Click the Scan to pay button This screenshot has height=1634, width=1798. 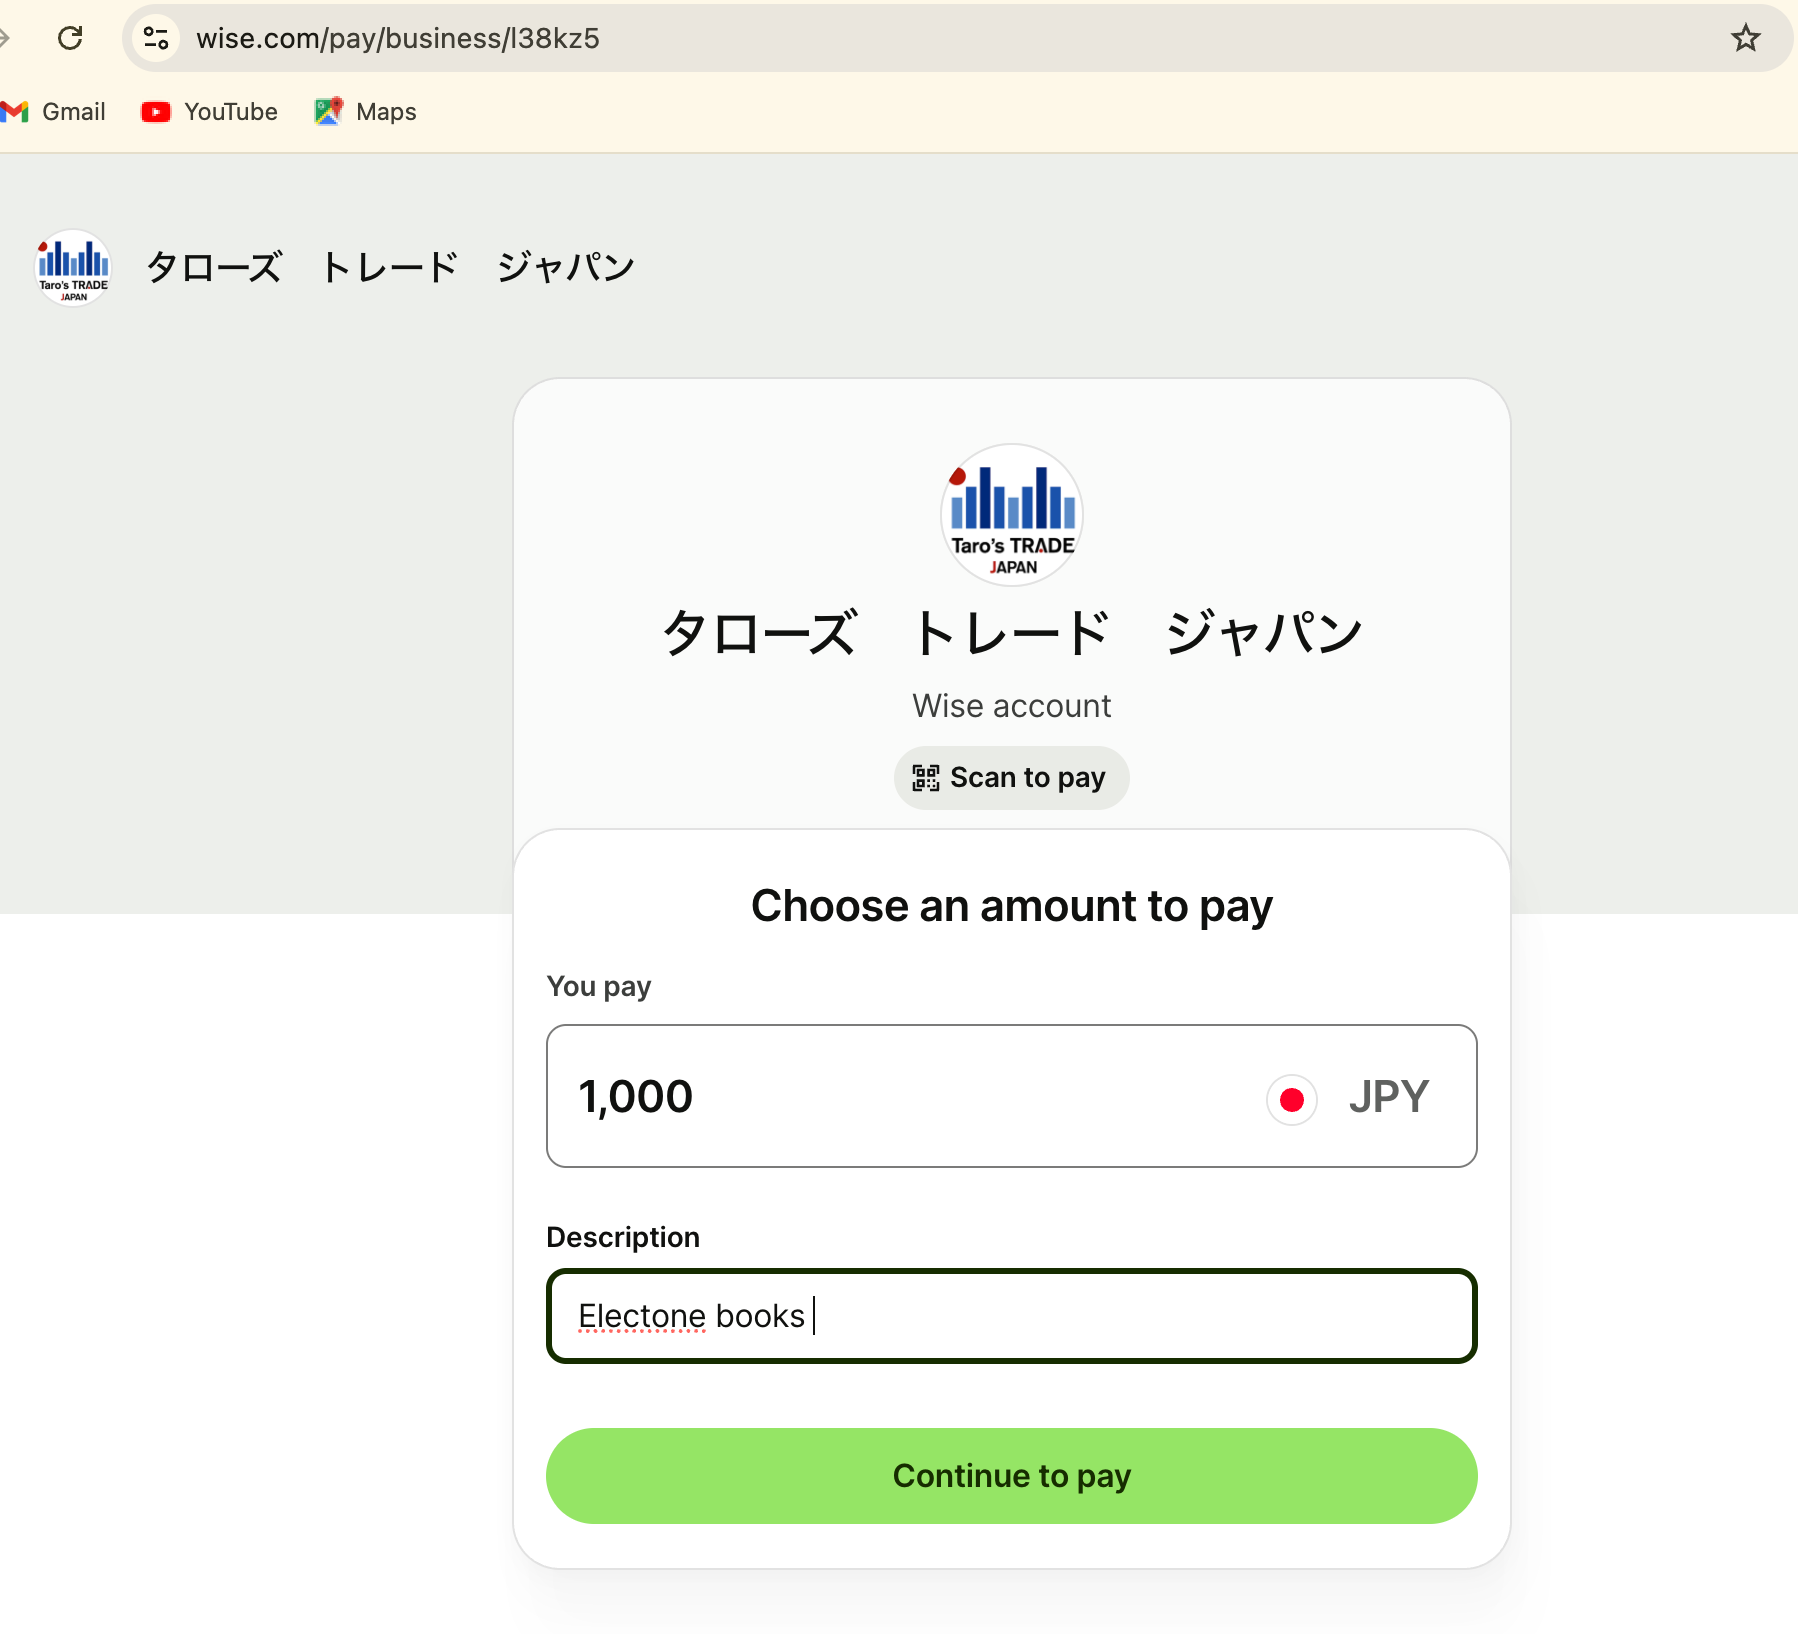[1011, 778]
